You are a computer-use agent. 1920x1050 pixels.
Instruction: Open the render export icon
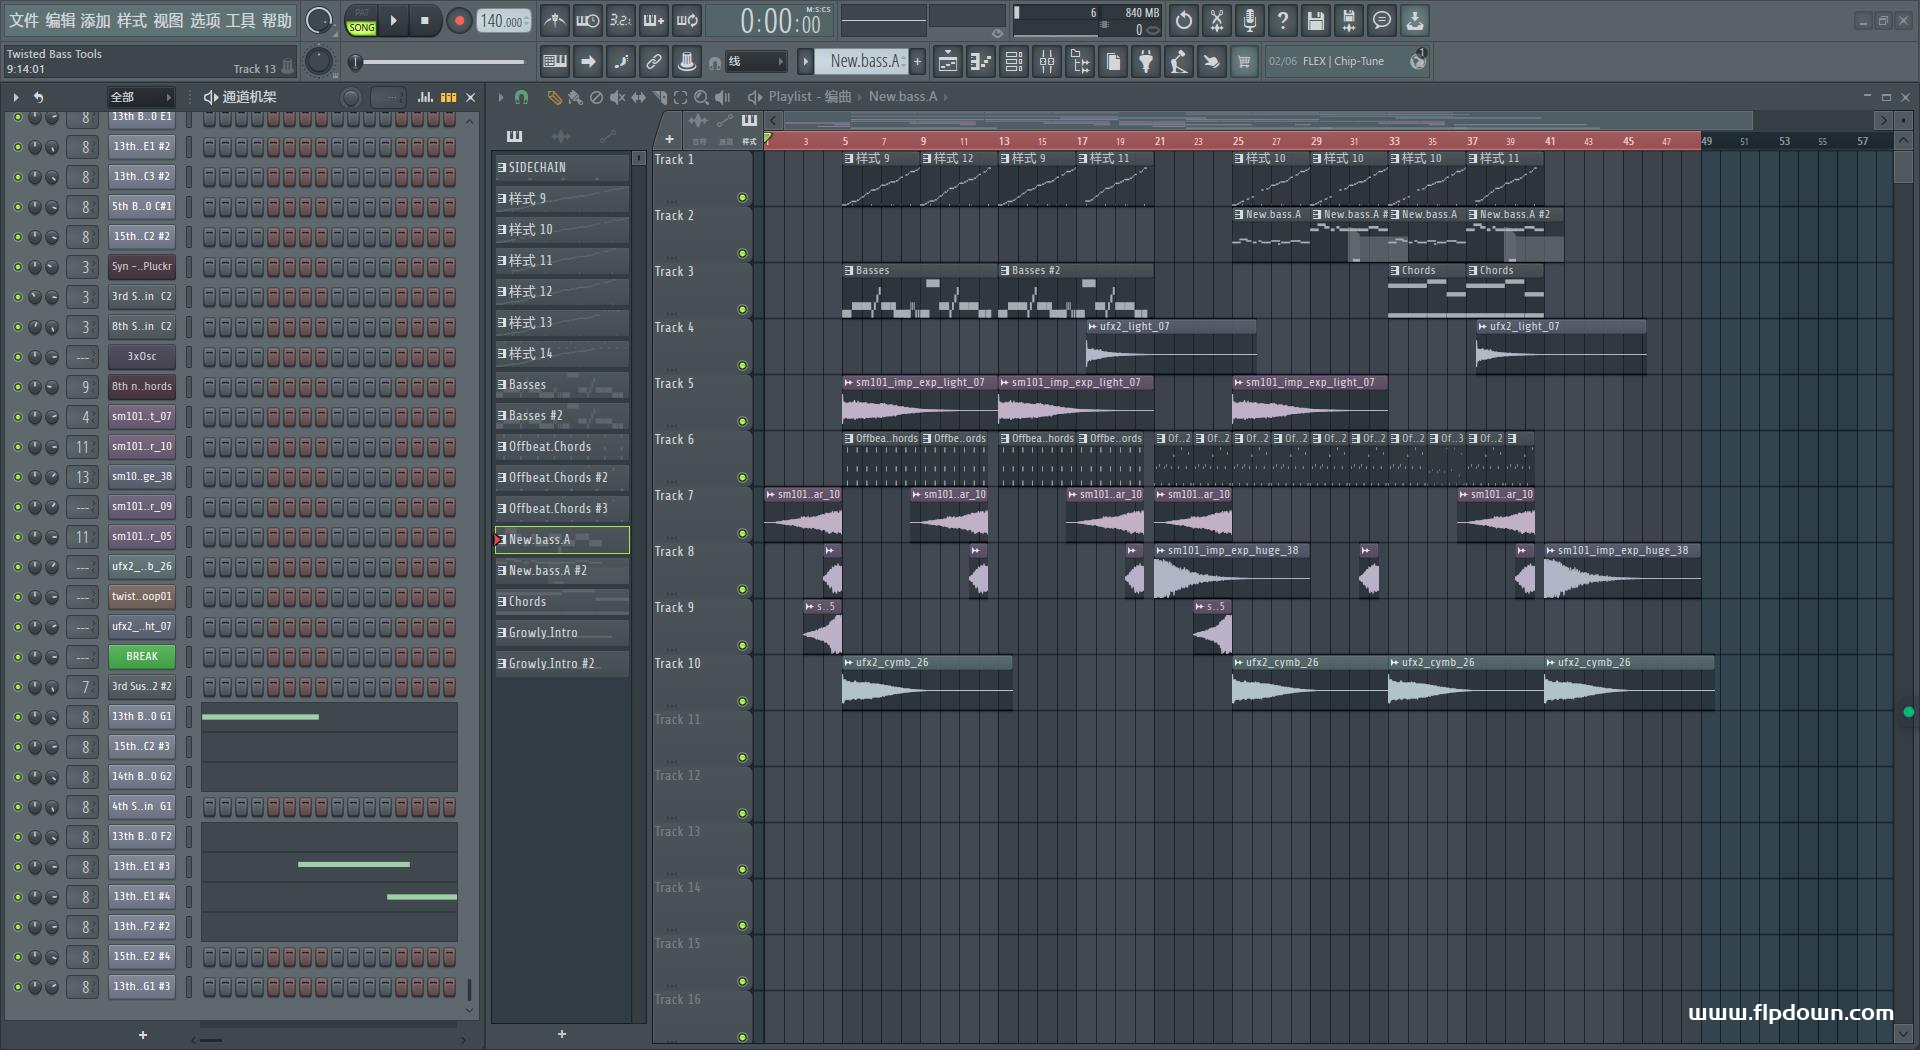pyautogui.click(x=1349, y=20)
